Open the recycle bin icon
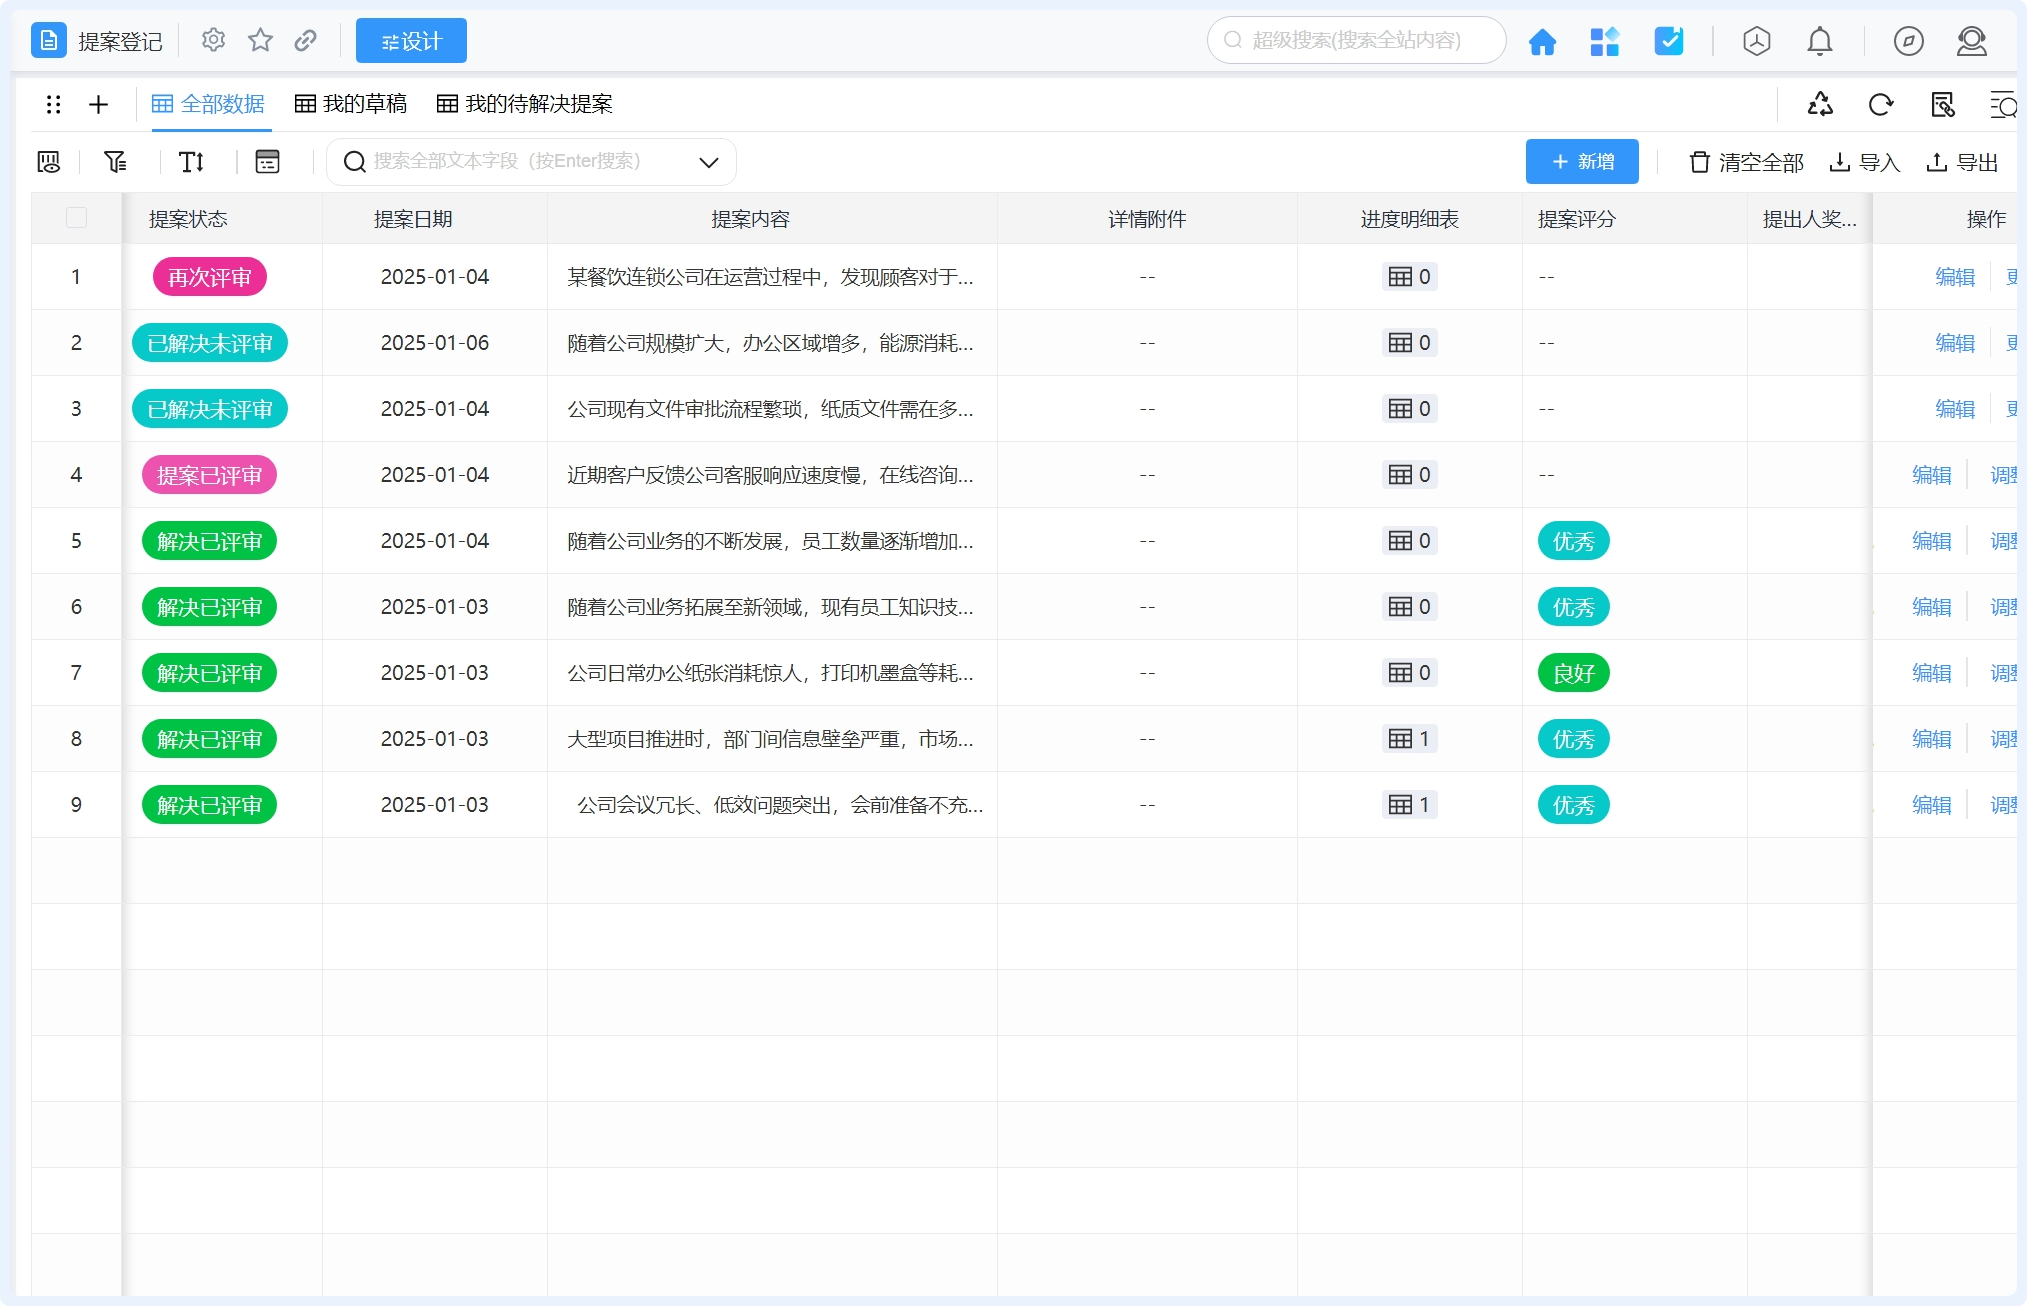 1820,104
